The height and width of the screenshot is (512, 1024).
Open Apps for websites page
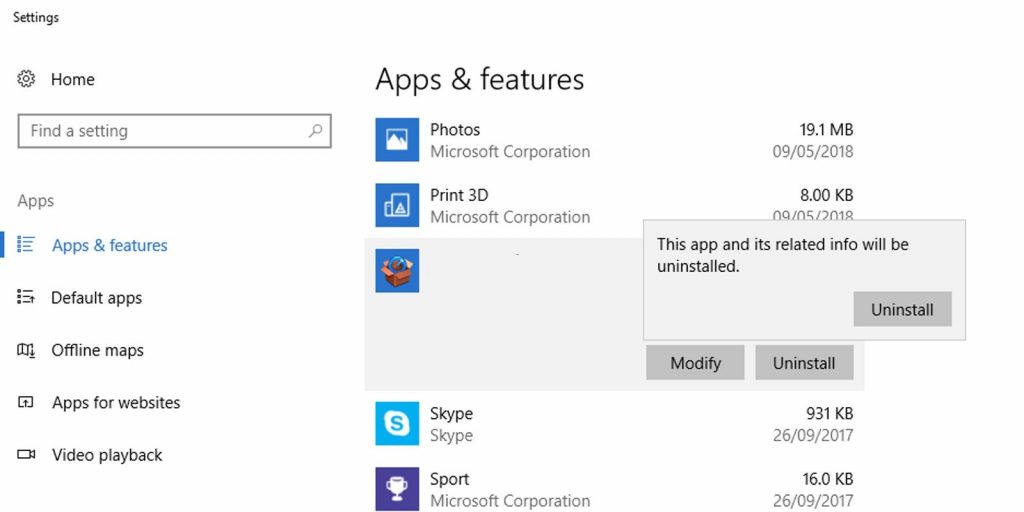116,403
